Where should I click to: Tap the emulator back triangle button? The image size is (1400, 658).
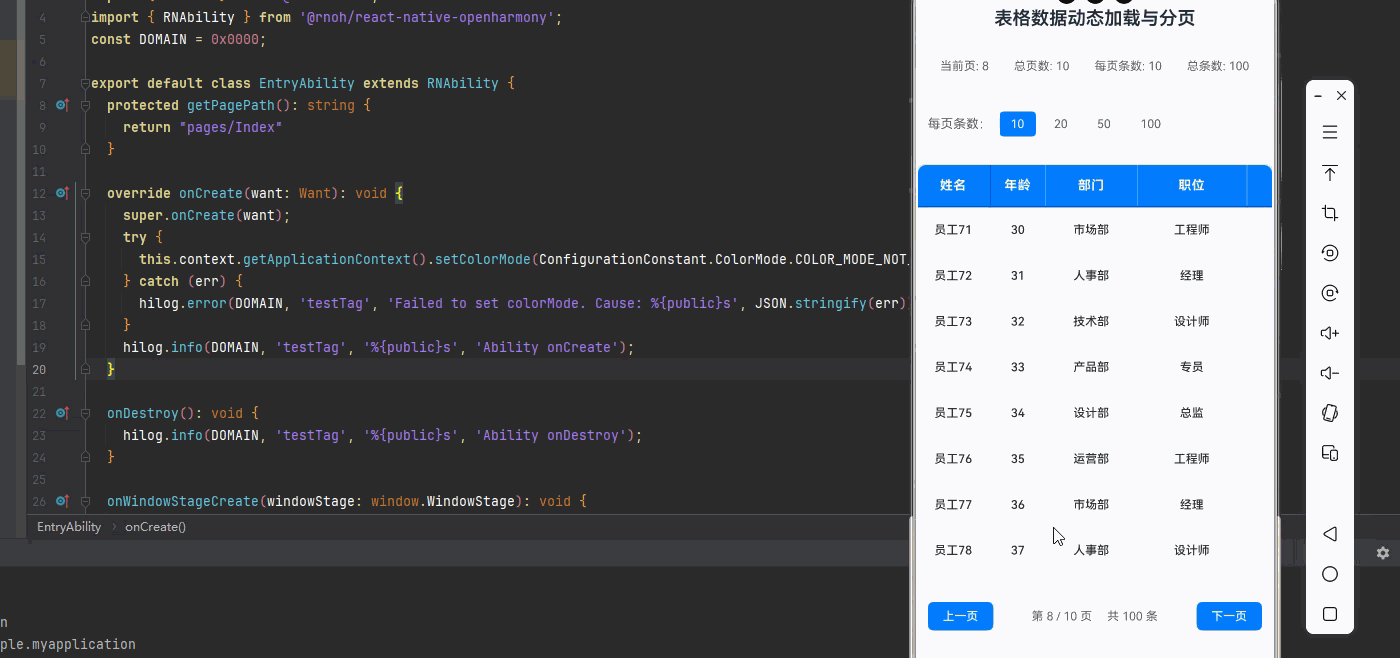tap(1330, 534)
